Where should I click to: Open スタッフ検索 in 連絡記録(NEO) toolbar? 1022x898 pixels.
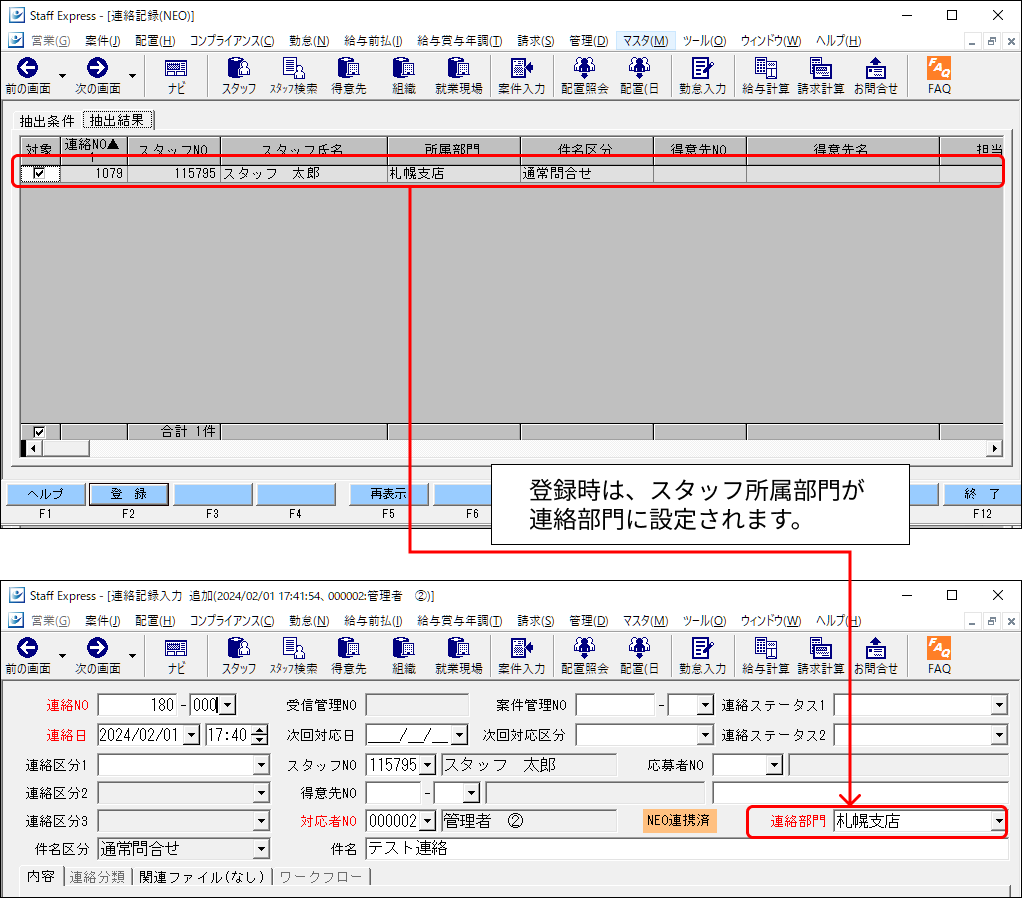tap(293, 76)
